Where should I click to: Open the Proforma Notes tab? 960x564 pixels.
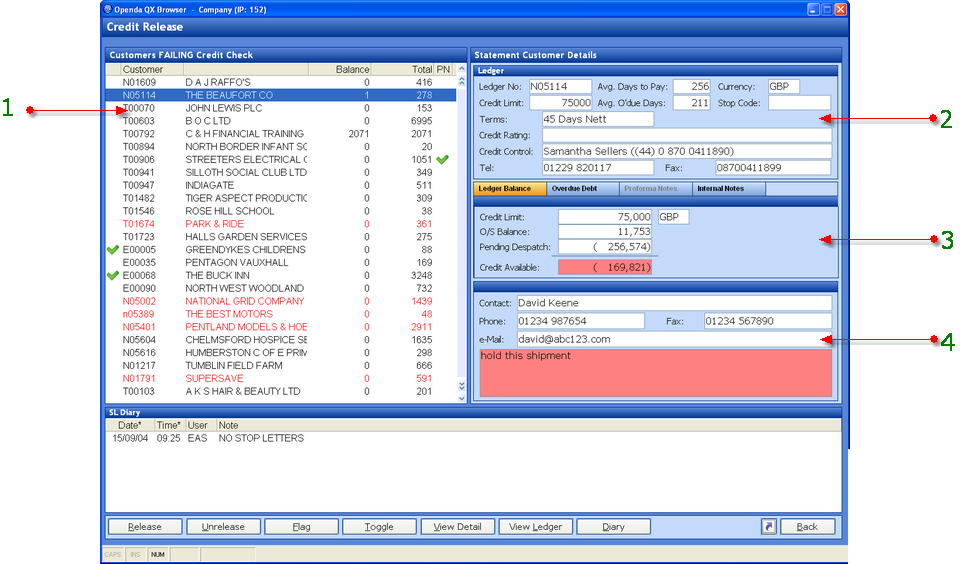pyautogui.click(x=655, y=189)
